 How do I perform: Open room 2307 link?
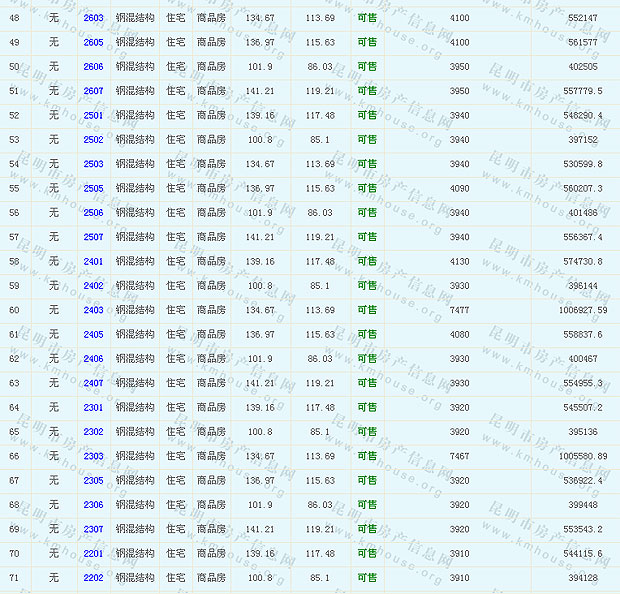coord(93,529)
